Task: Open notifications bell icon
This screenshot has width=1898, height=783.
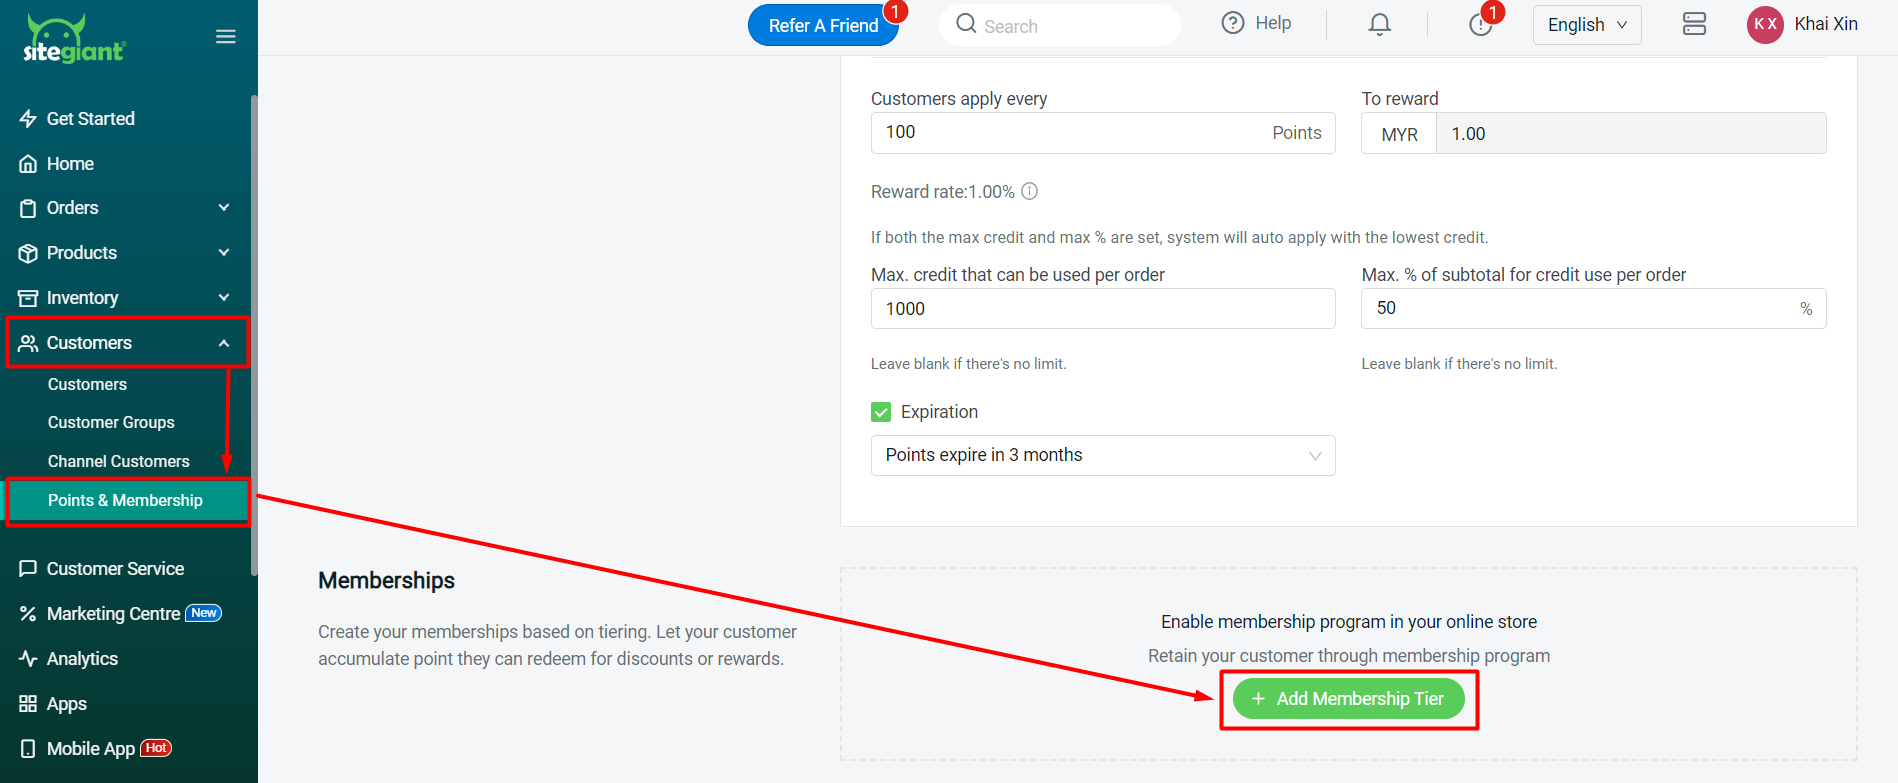Action: [1380, 24]
